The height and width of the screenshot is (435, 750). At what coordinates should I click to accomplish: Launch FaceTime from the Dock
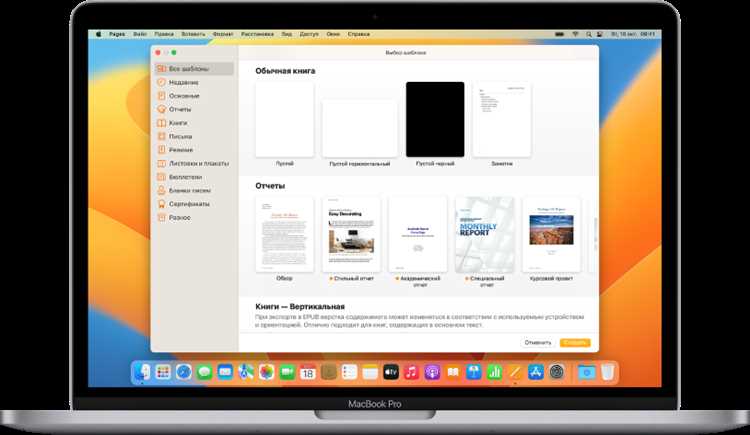pyautogui.click(x=287, y=372)
